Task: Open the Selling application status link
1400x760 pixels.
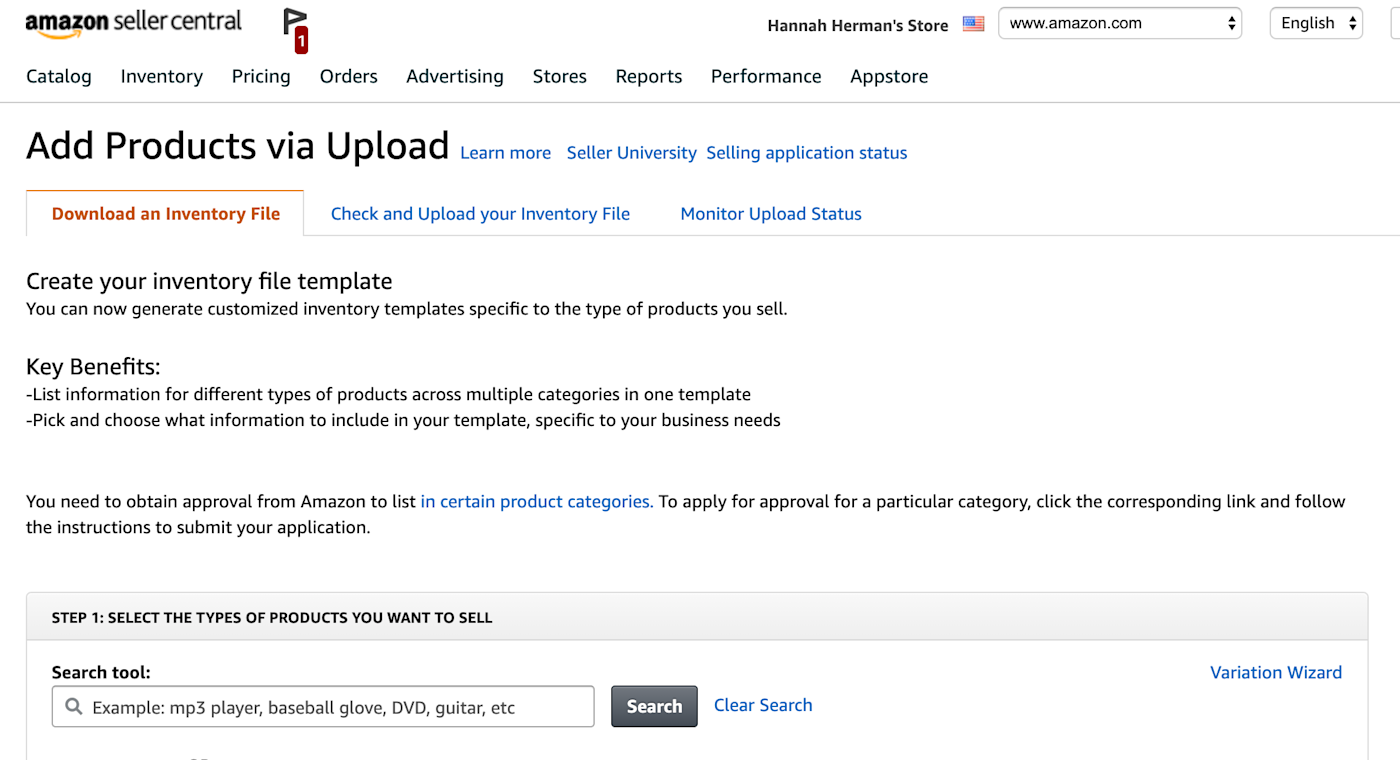Action: point(807,153)
